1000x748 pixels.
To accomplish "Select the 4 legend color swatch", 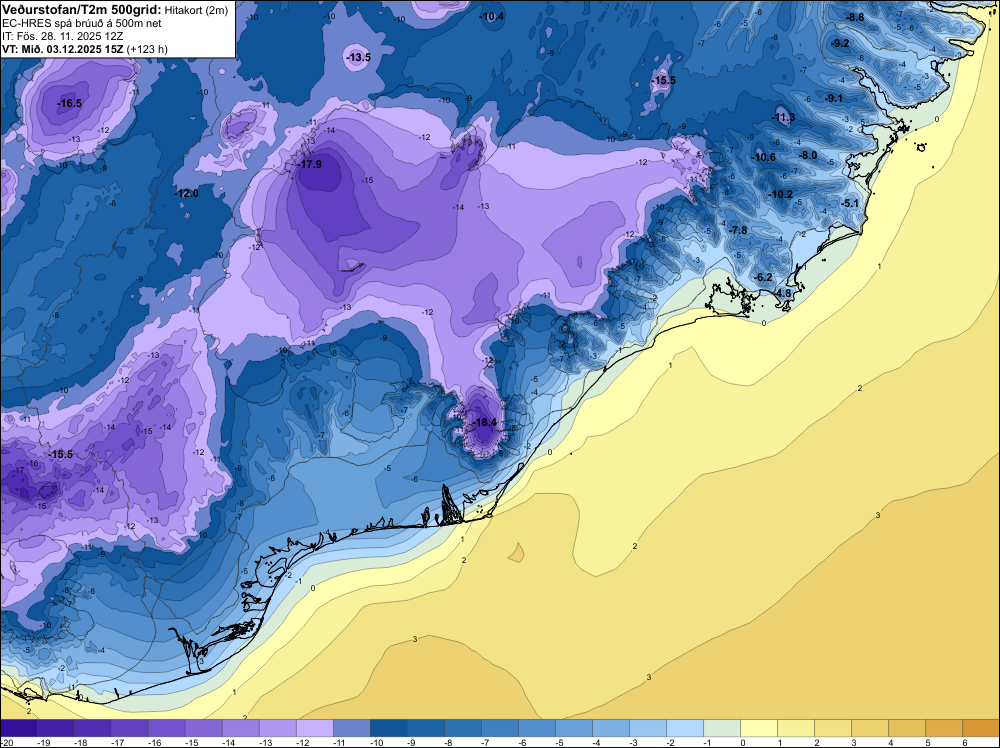I will (907, 728).
